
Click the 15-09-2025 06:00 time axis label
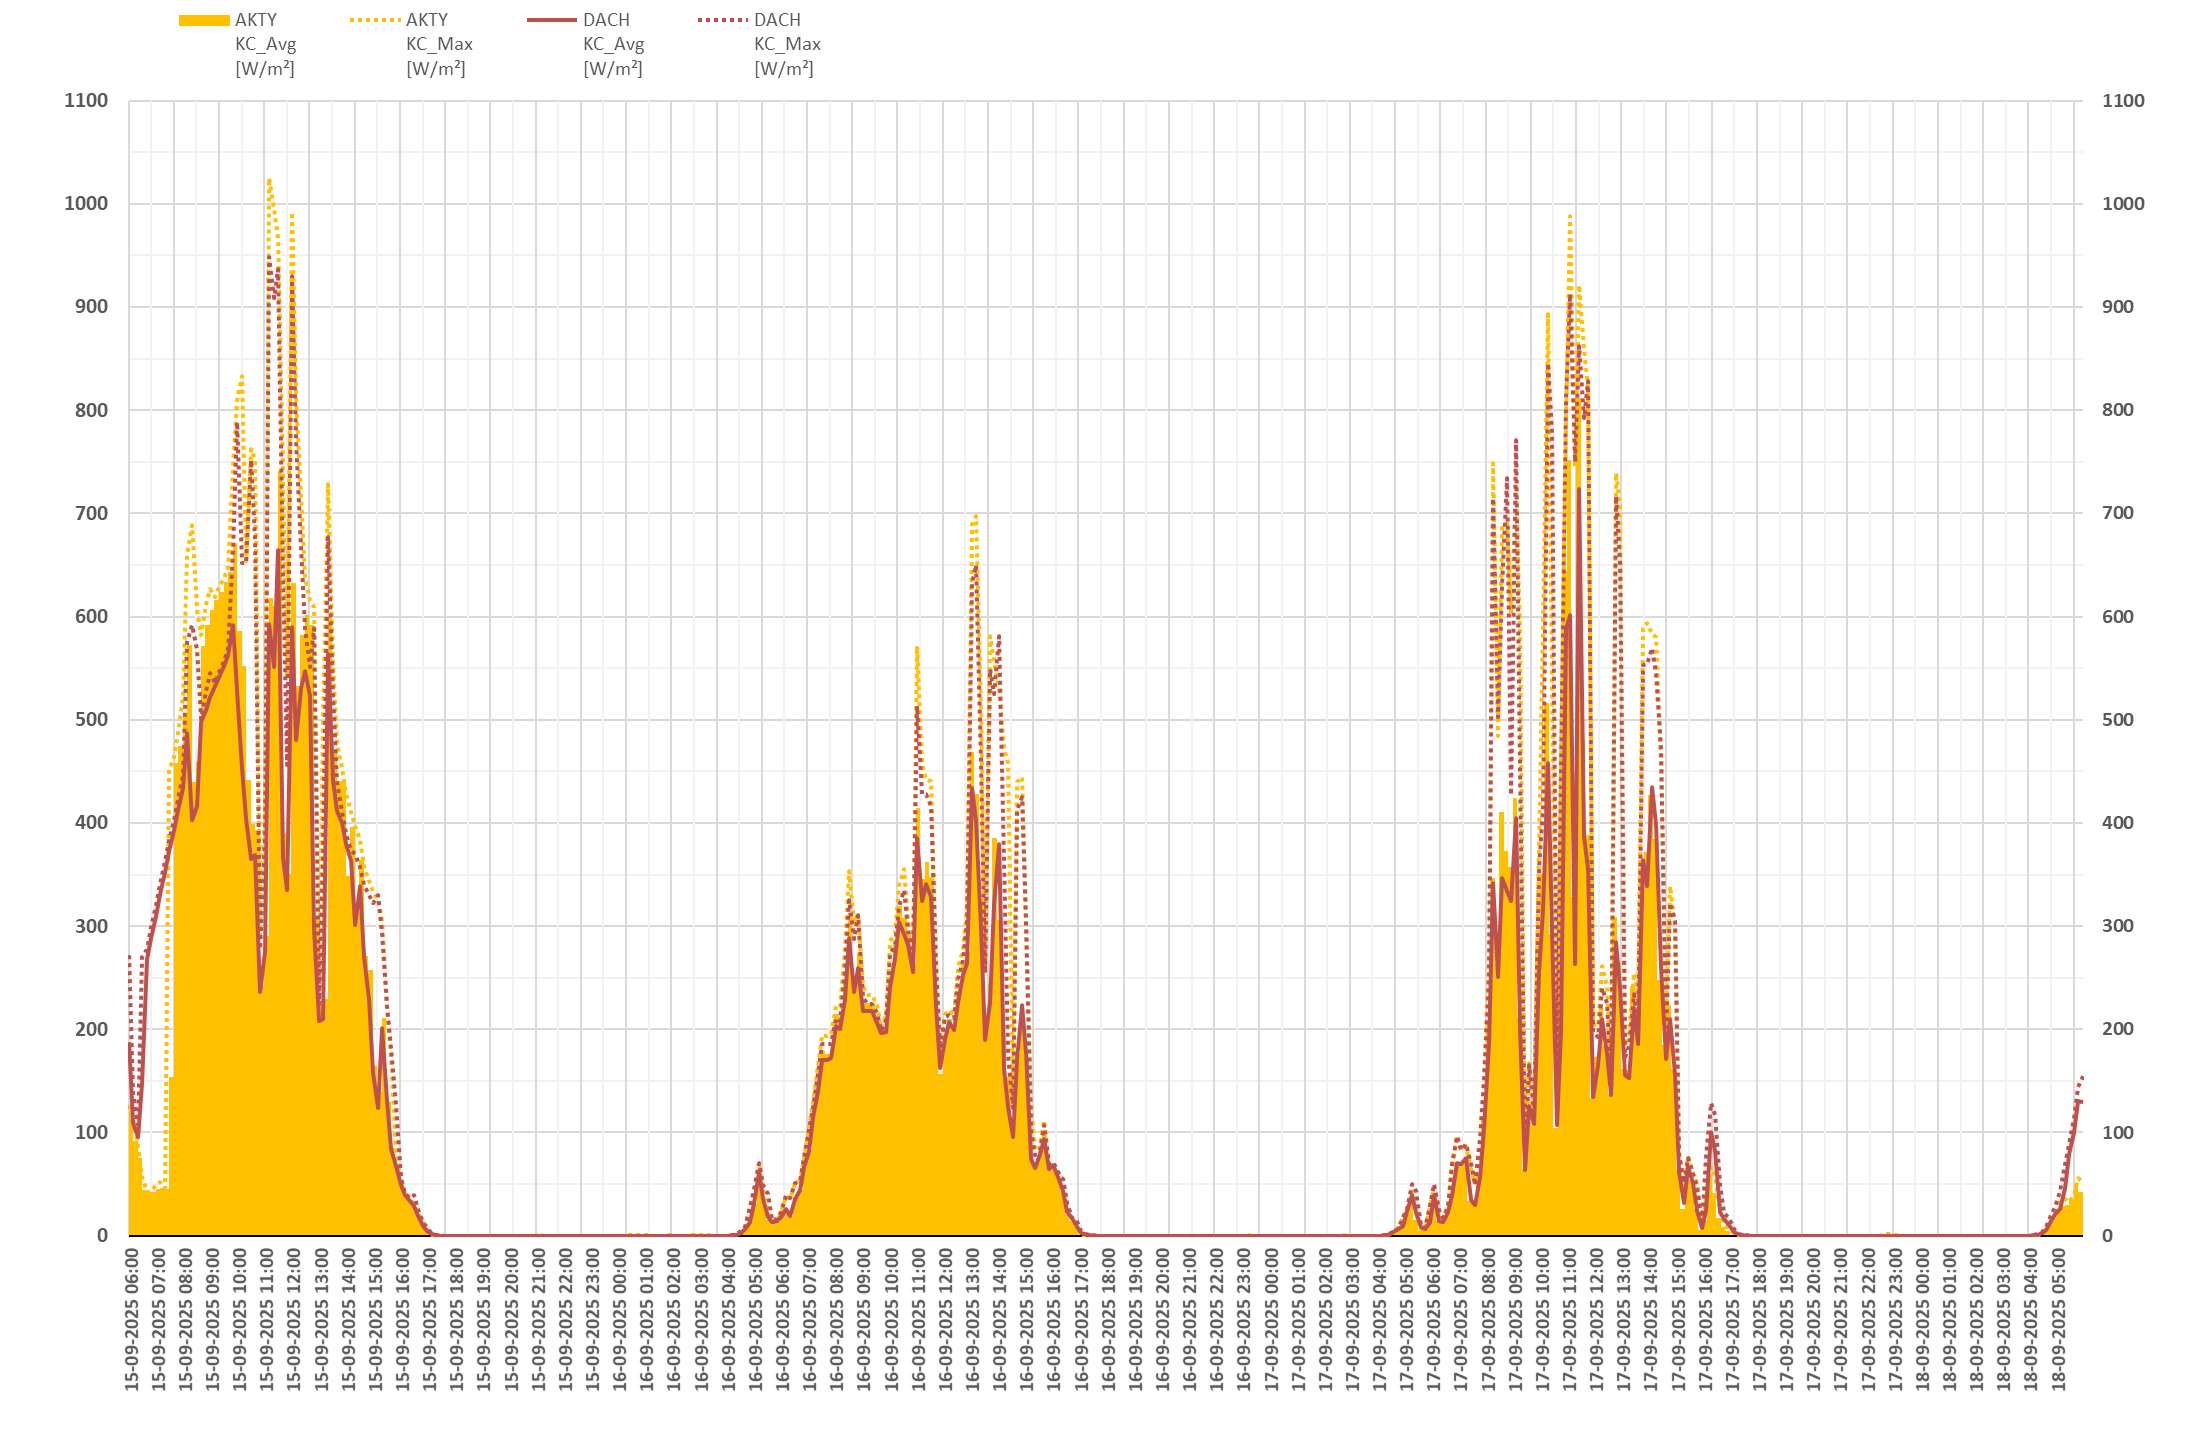point(132,1319)
